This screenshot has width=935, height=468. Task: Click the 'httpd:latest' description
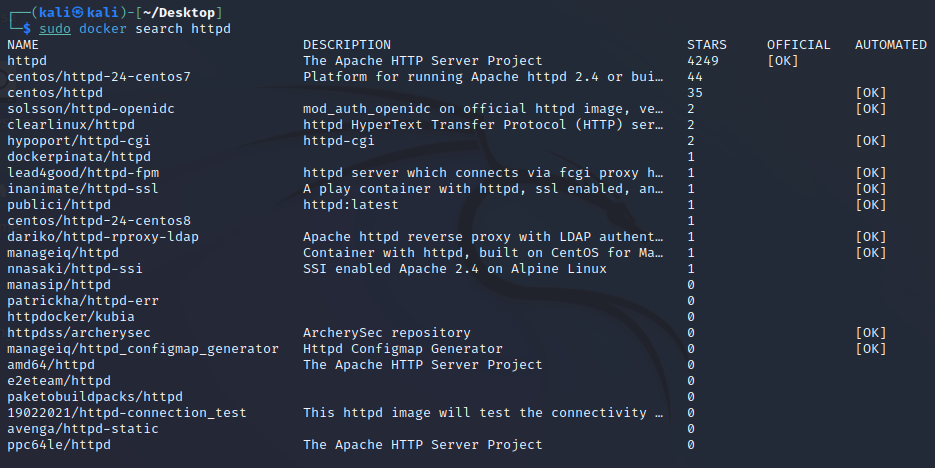pyautogui.click(x=351, y=205)
